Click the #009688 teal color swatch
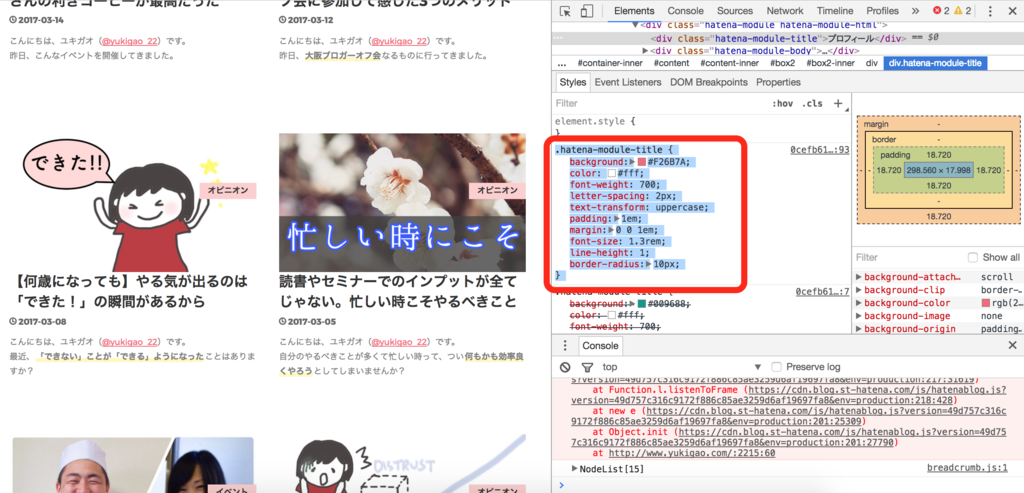This screenshot has width=1024, height=493. pyautogui.click(x=641, y=304)
